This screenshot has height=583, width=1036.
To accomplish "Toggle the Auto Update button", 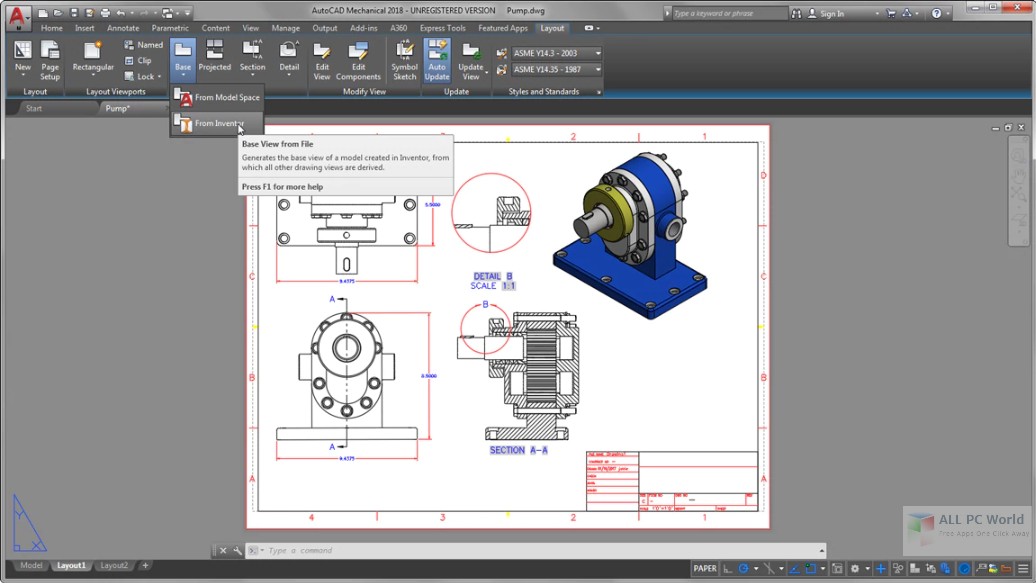I will [437, 59].
